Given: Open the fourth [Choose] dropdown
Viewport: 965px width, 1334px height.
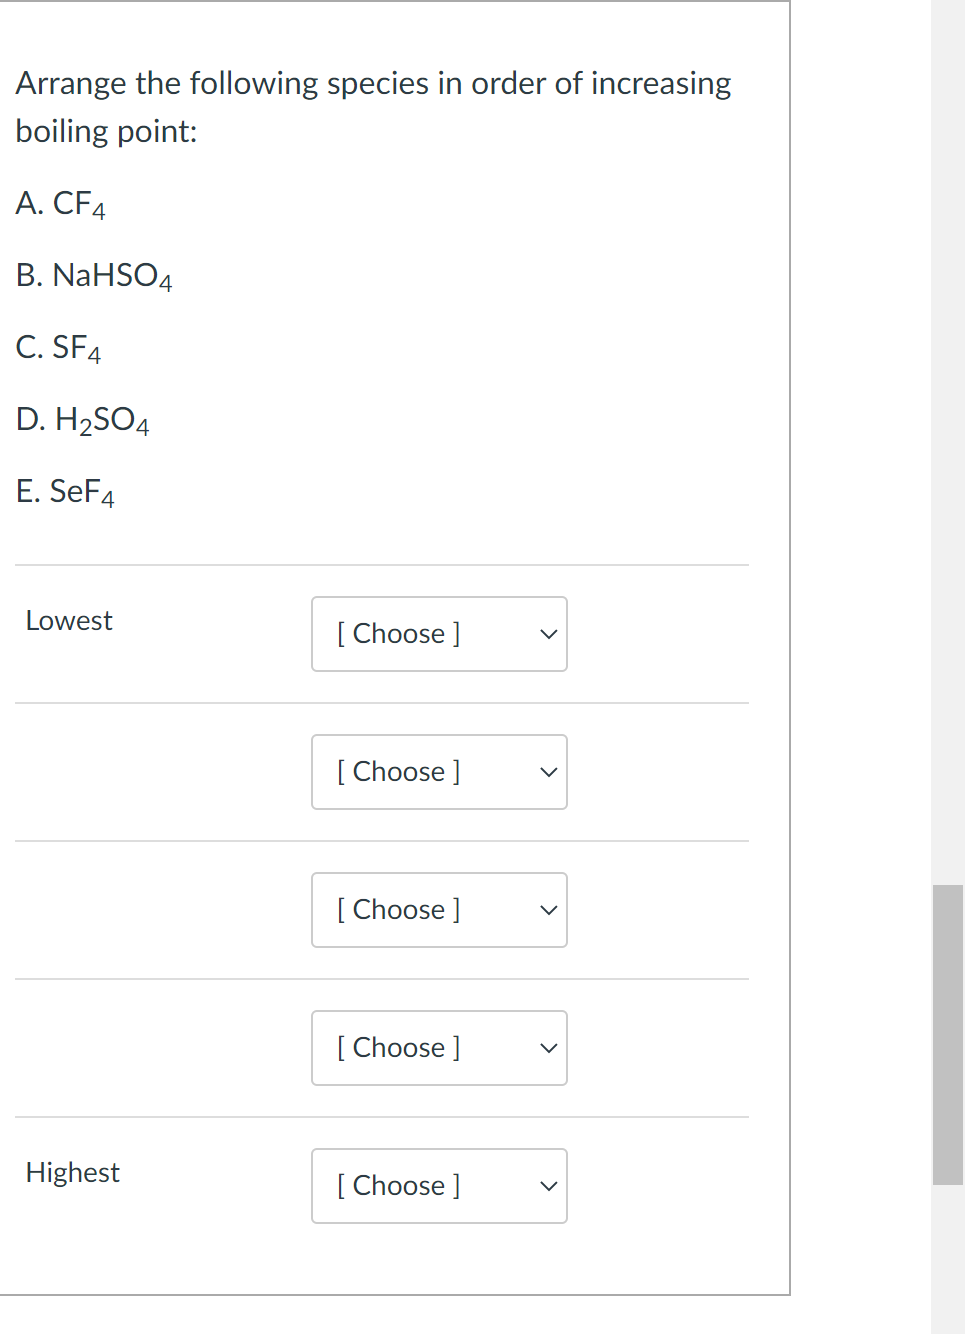Looking at the screenshot, I should (x=439, y=1048).
